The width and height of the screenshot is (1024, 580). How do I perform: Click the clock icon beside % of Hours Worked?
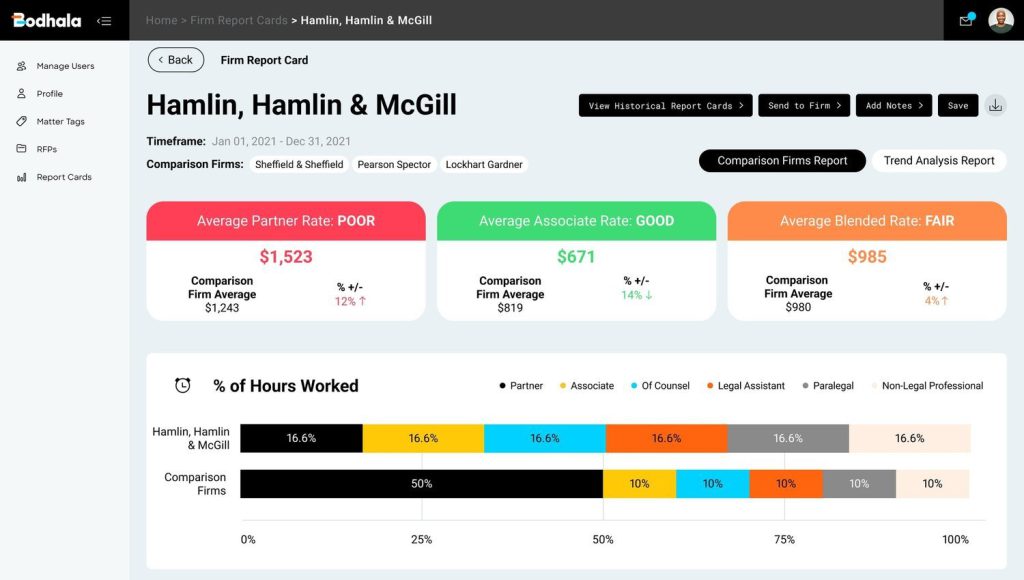pyautogui.click(x=183, y=385)
